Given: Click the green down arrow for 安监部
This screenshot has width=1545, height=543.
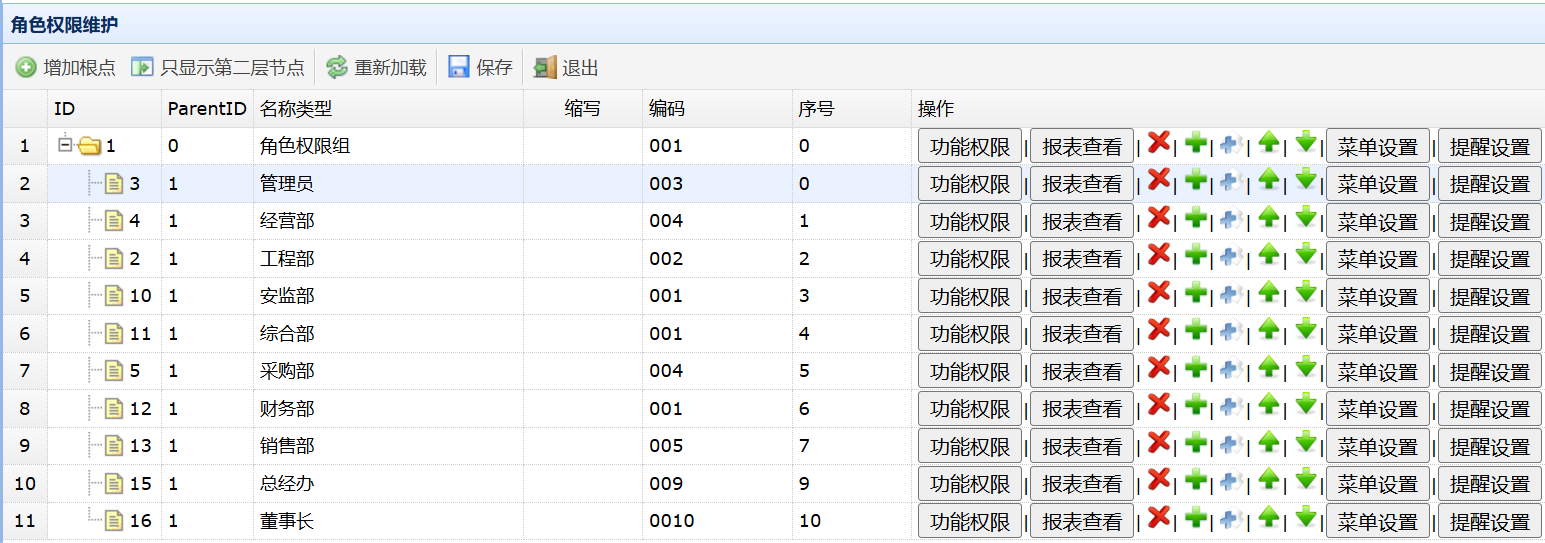Looking at the screenshot, I should coord(1305,293).
